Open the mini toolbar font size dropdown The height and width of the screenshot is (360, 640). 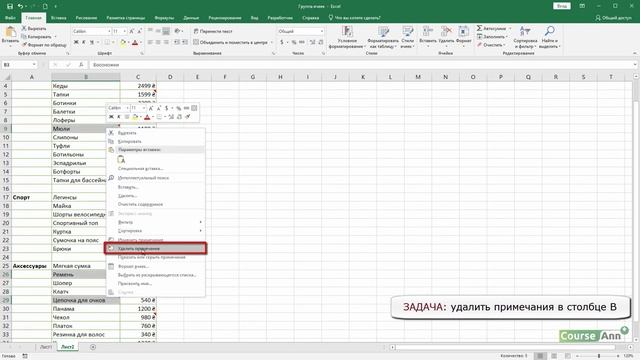pos(143,108)
